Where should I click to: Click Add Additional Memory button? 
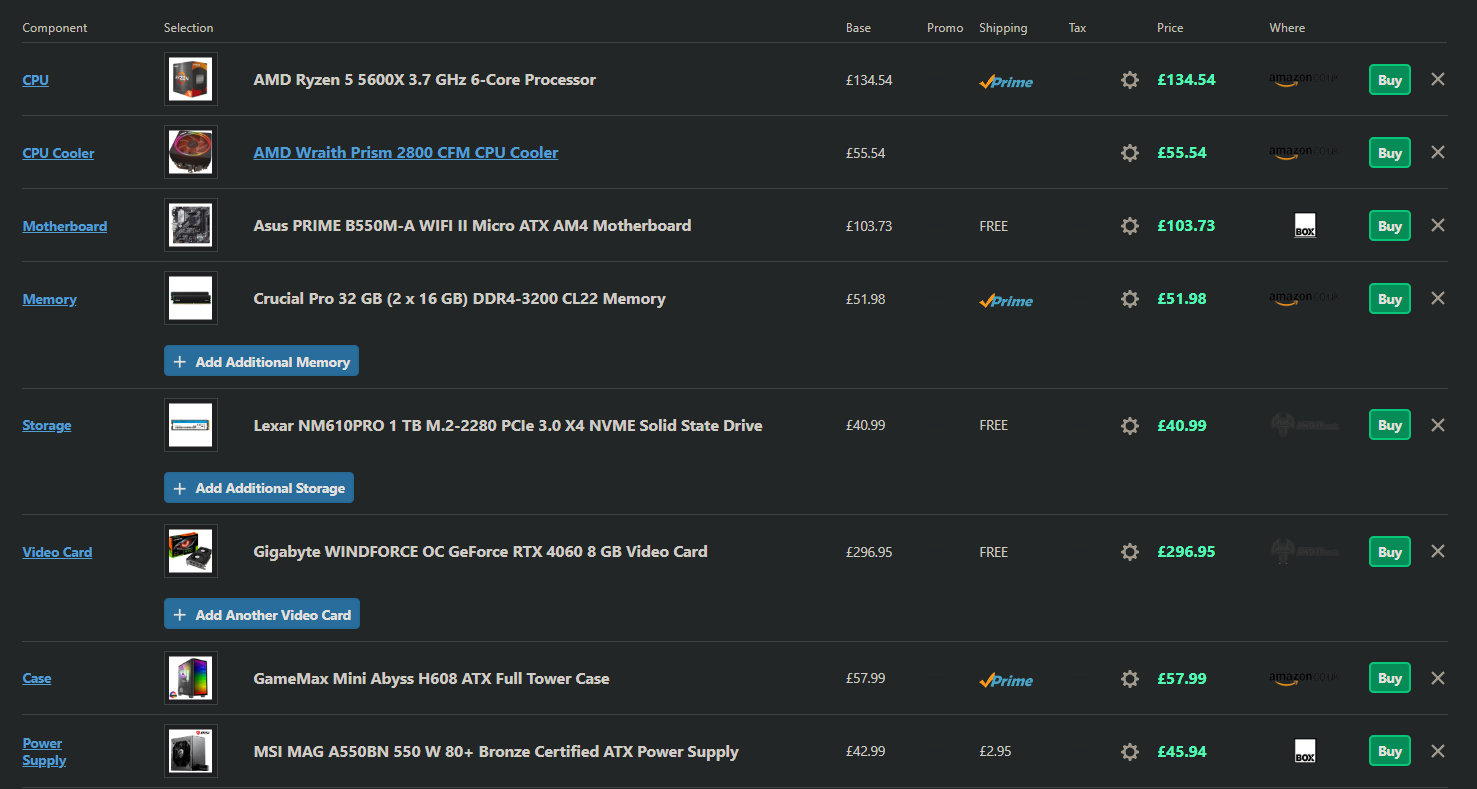click(261, 362)
